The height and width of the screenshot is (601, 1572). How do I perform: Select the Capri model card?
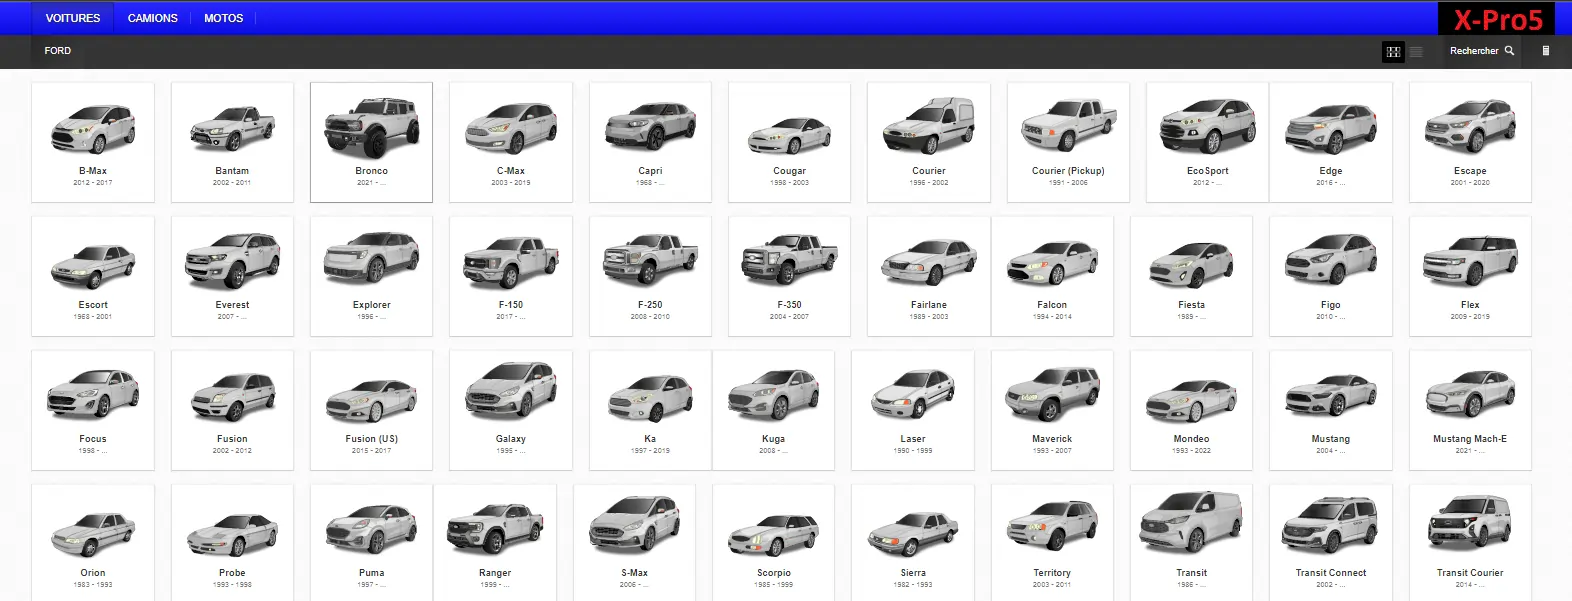[650, 142]
